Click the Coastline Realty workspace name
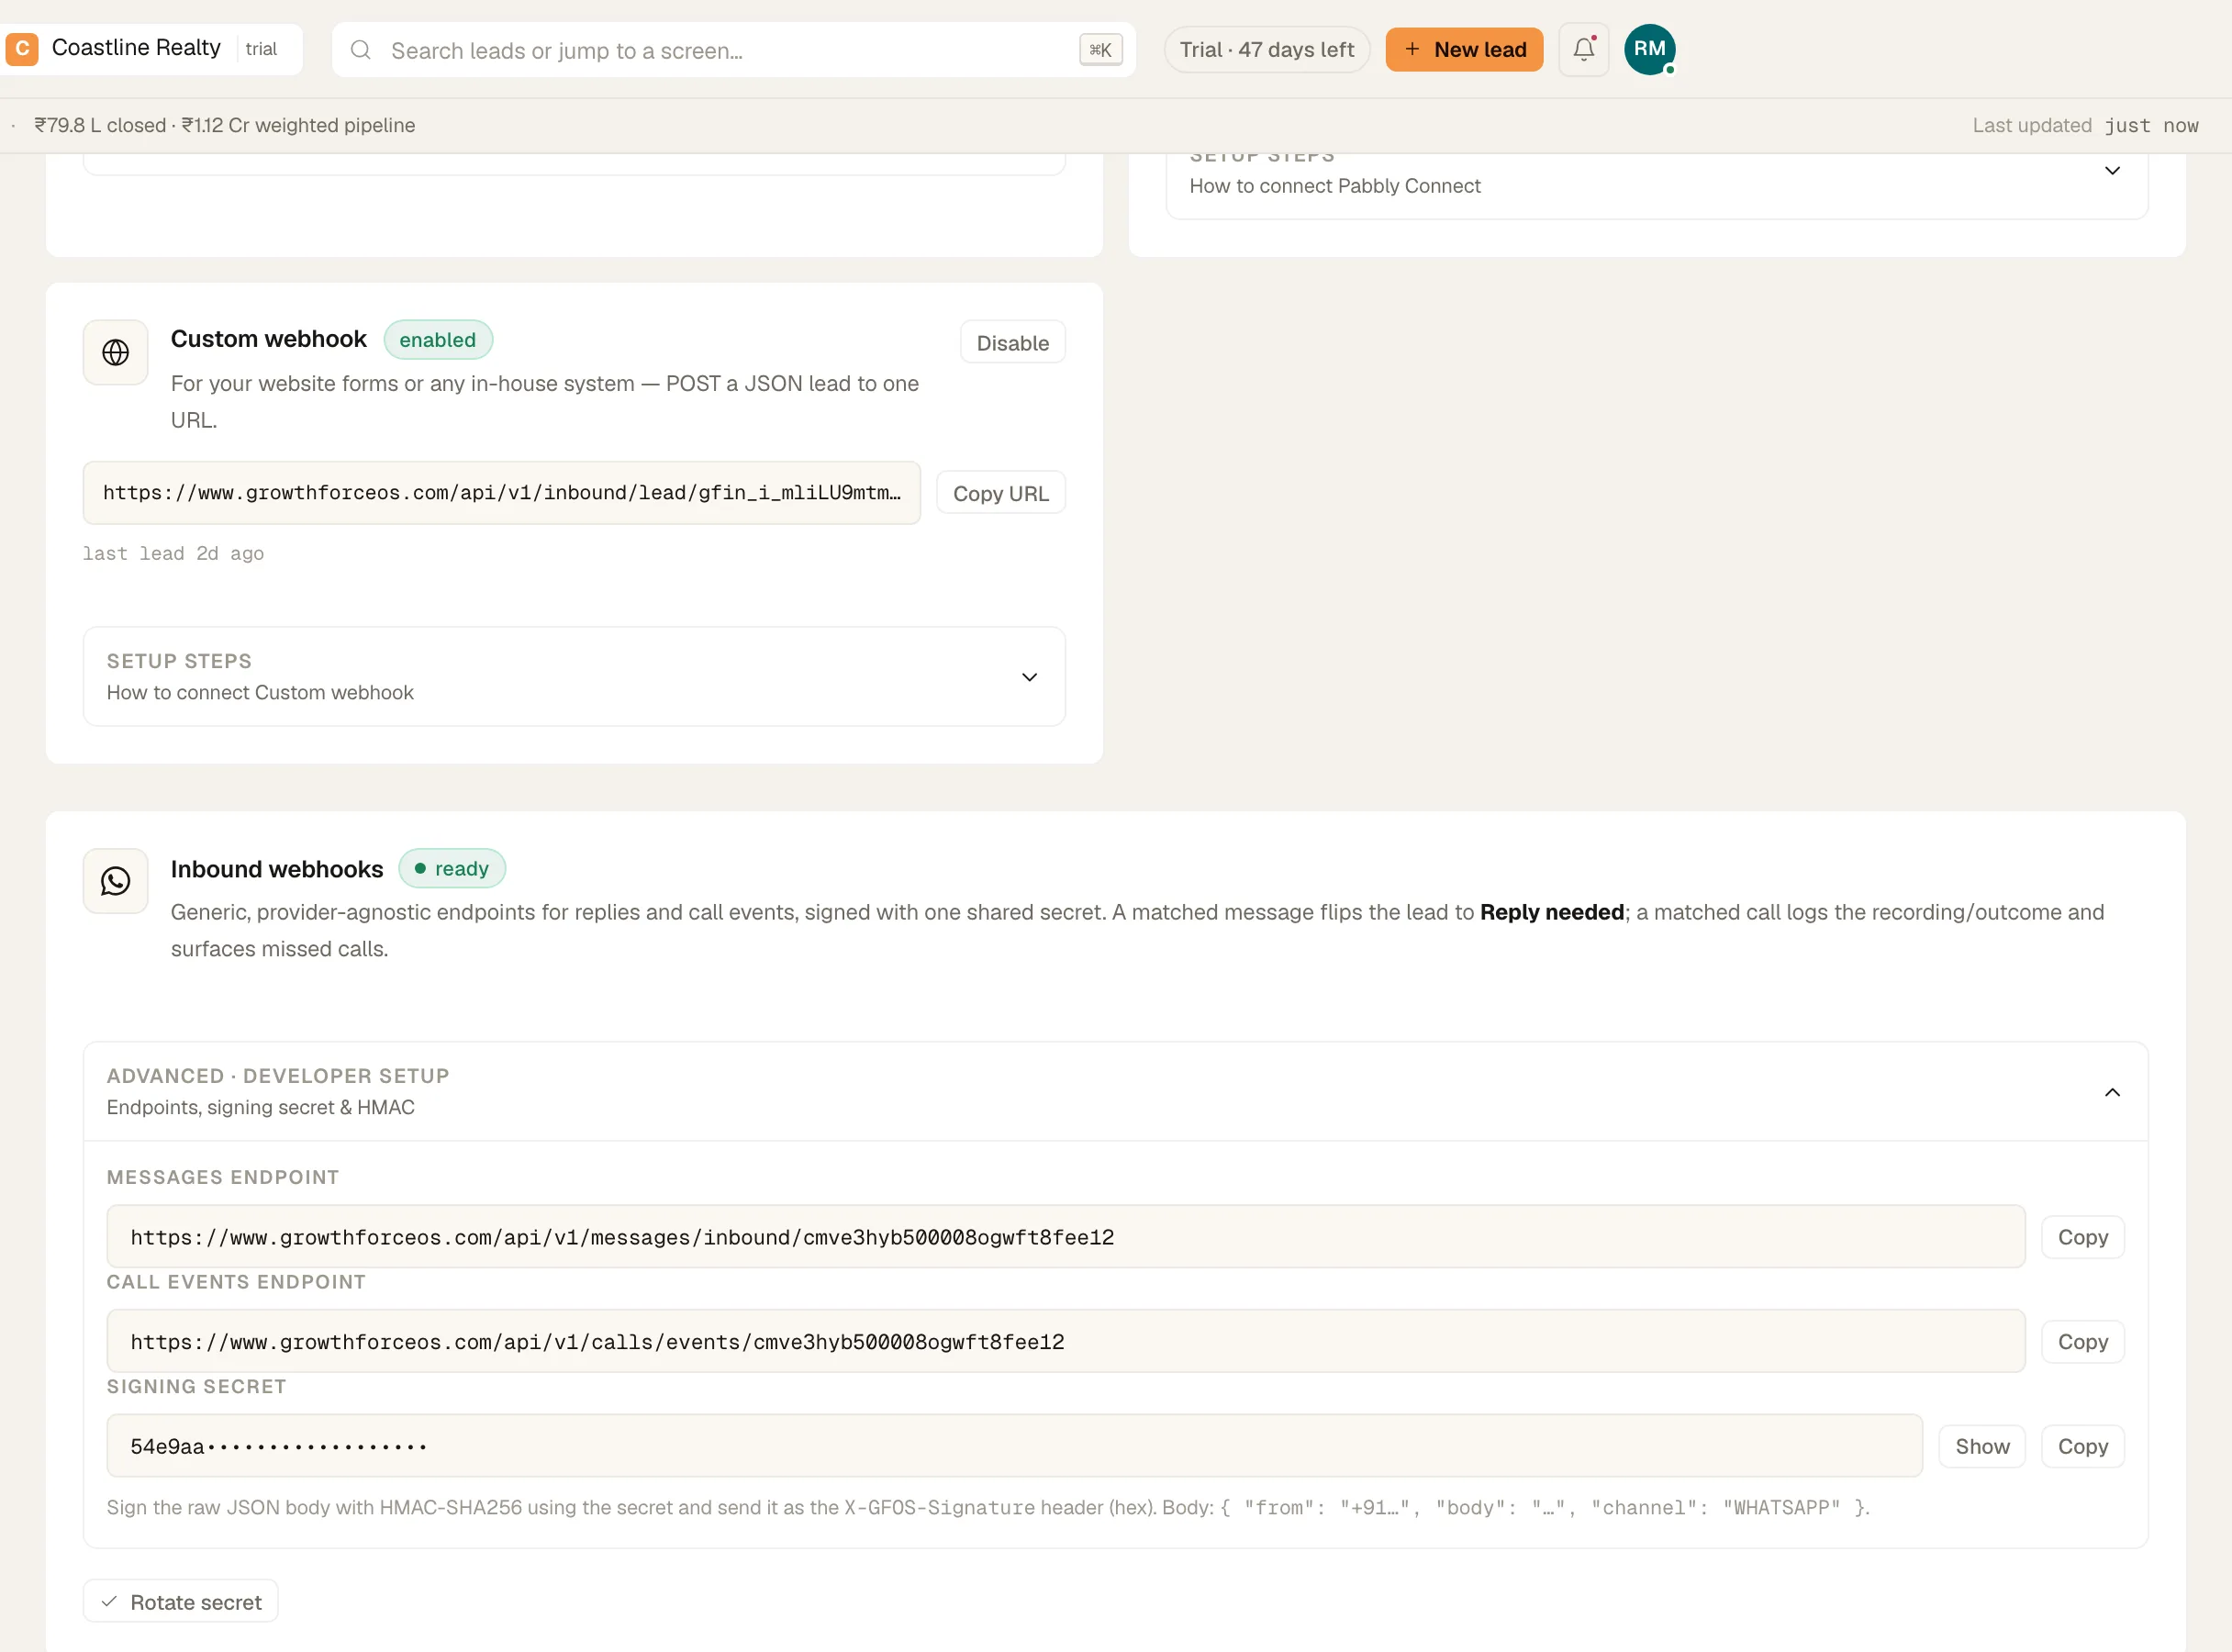The image size is (2232, 1652). pyautogui.click(x=136, y=48)
